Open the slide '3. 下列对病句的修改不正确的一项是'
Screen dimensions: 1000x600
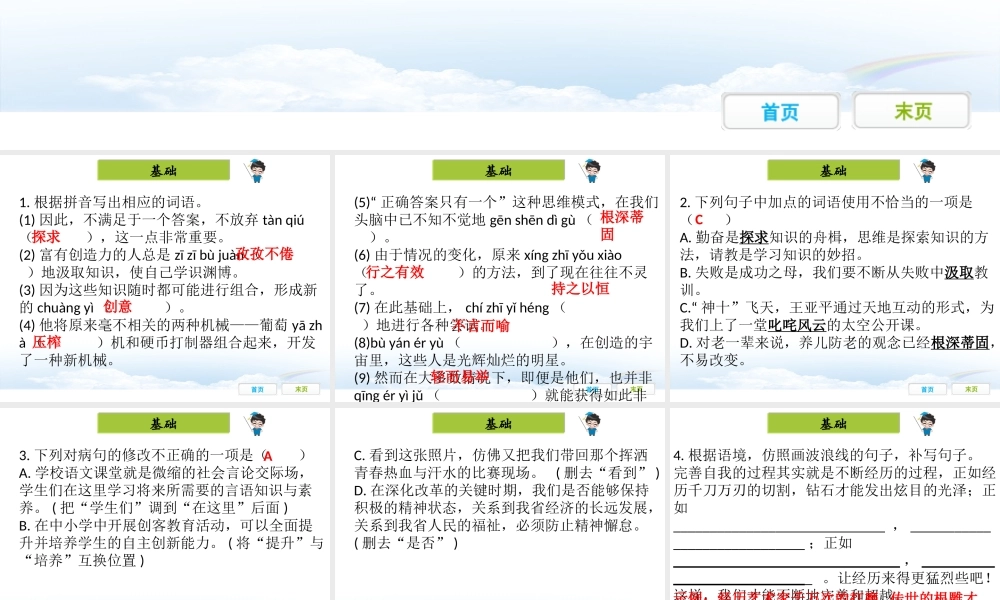click(x=165, y=504)
